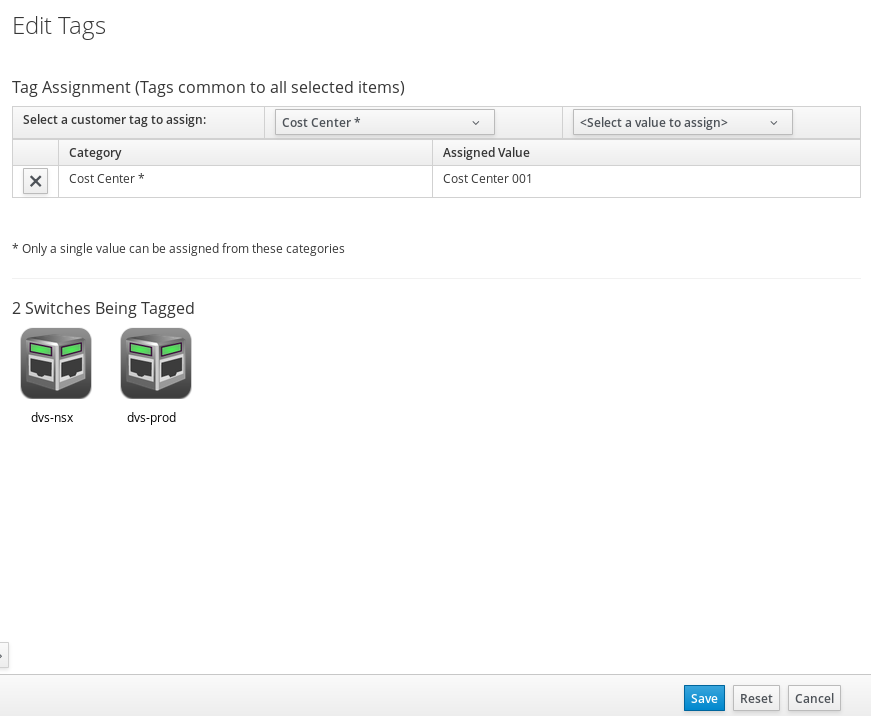Click the dvs-nsx switch thumbnail image
The height and width of the screenshot is (716, 871).
coord(55,362)
